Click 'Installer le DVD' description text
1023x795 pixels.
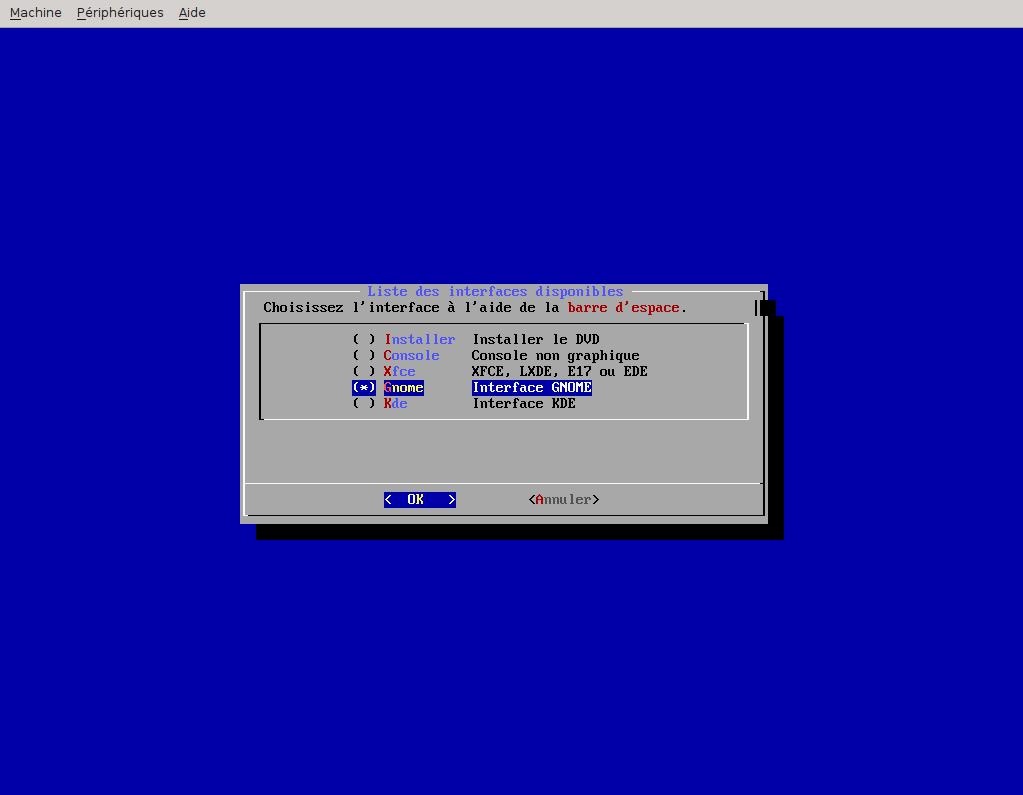pyautogui.click(x=536, y=339)
